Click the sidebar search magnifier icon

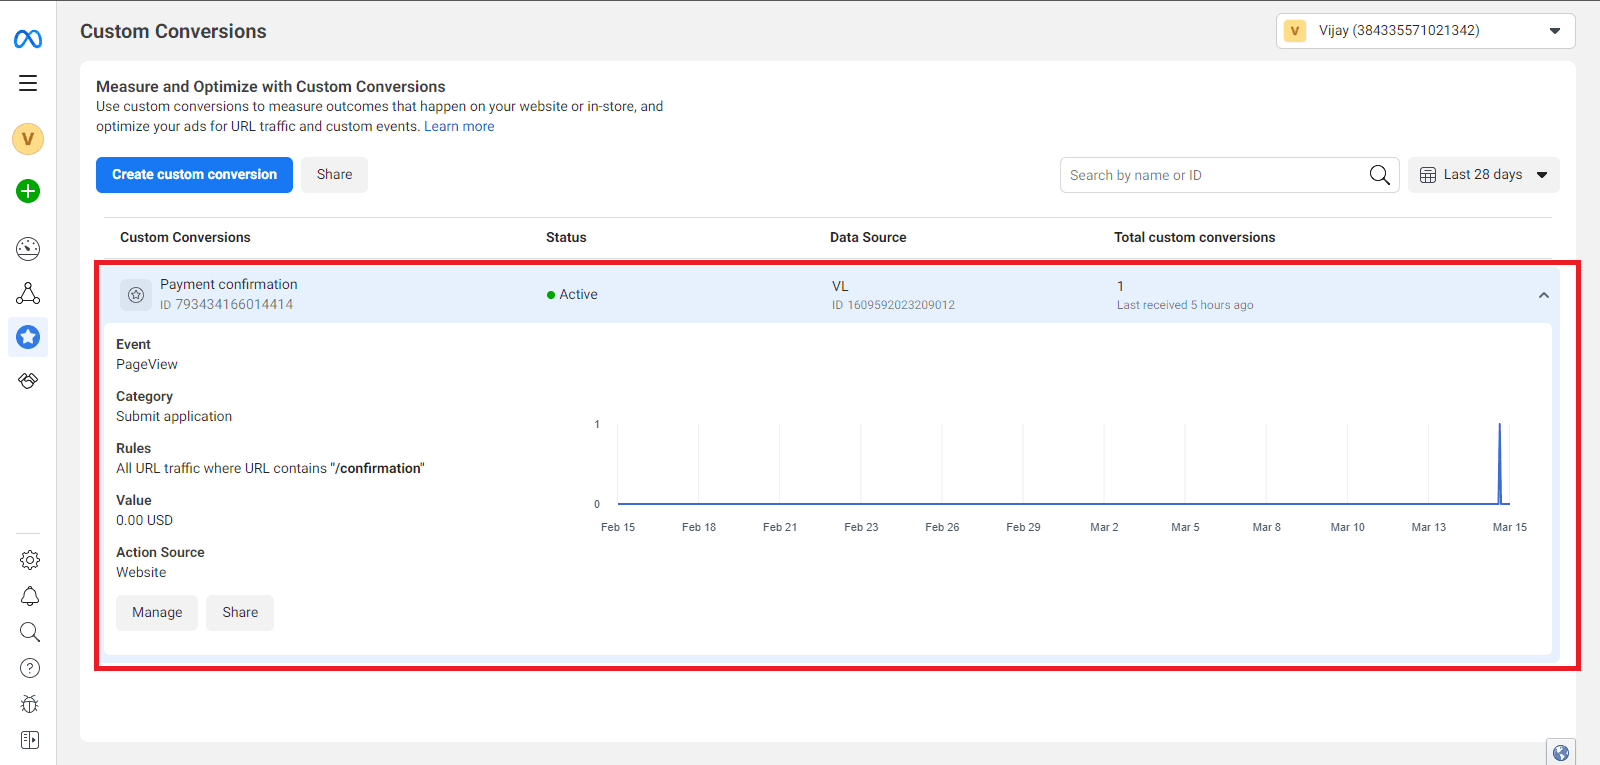coord(30,632)
